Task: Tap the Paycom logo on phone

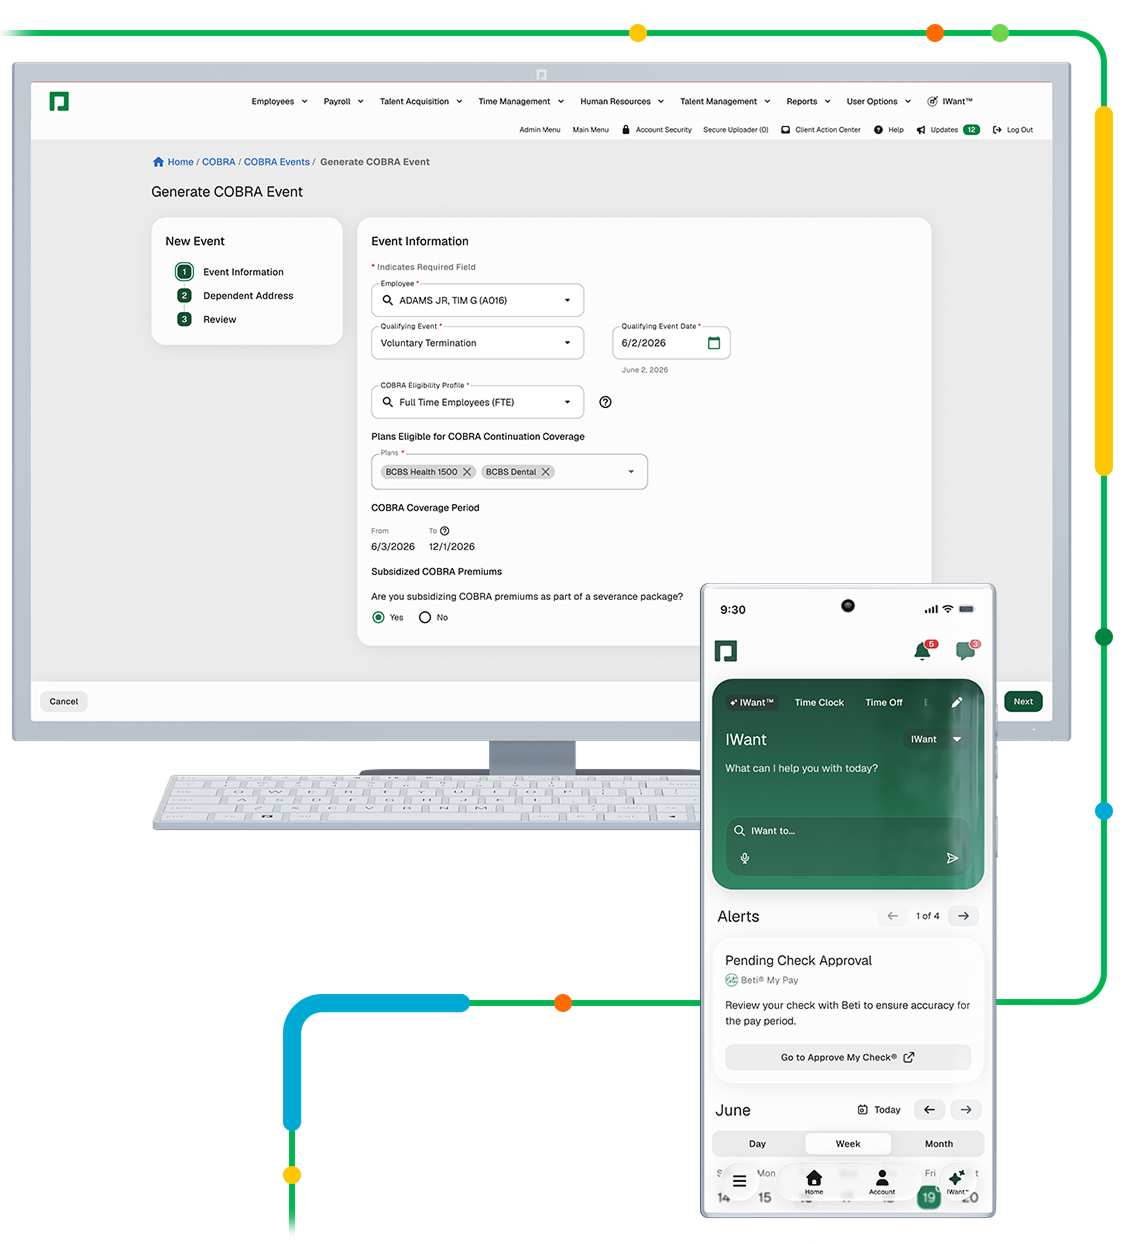Action: [x=726, y=652]
